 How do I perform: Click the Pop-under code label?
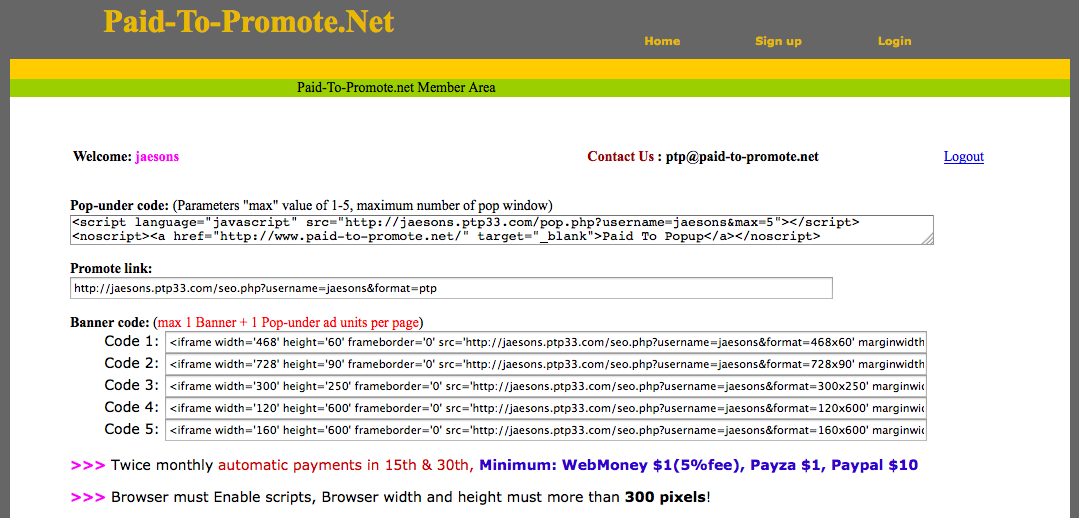(x=119, y=205)
